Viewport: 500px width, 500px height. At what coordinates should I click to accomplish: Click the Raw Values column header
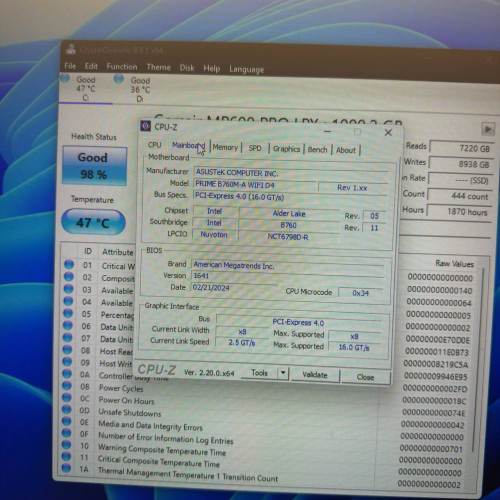[454, 264]
